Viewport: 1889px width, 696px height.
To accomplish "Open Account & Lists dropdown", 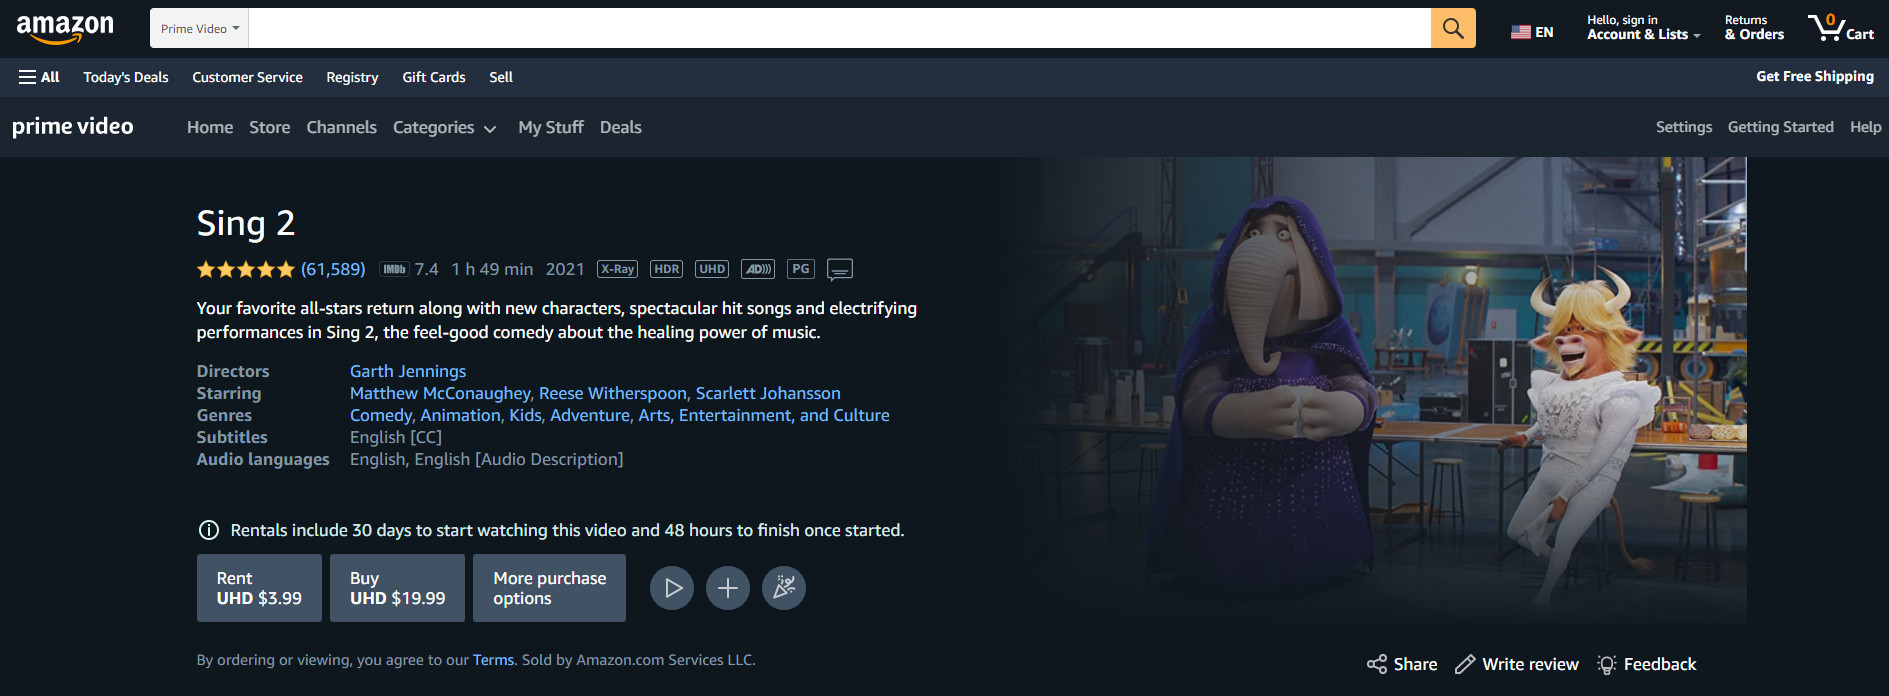I will tap(1643, 28).
